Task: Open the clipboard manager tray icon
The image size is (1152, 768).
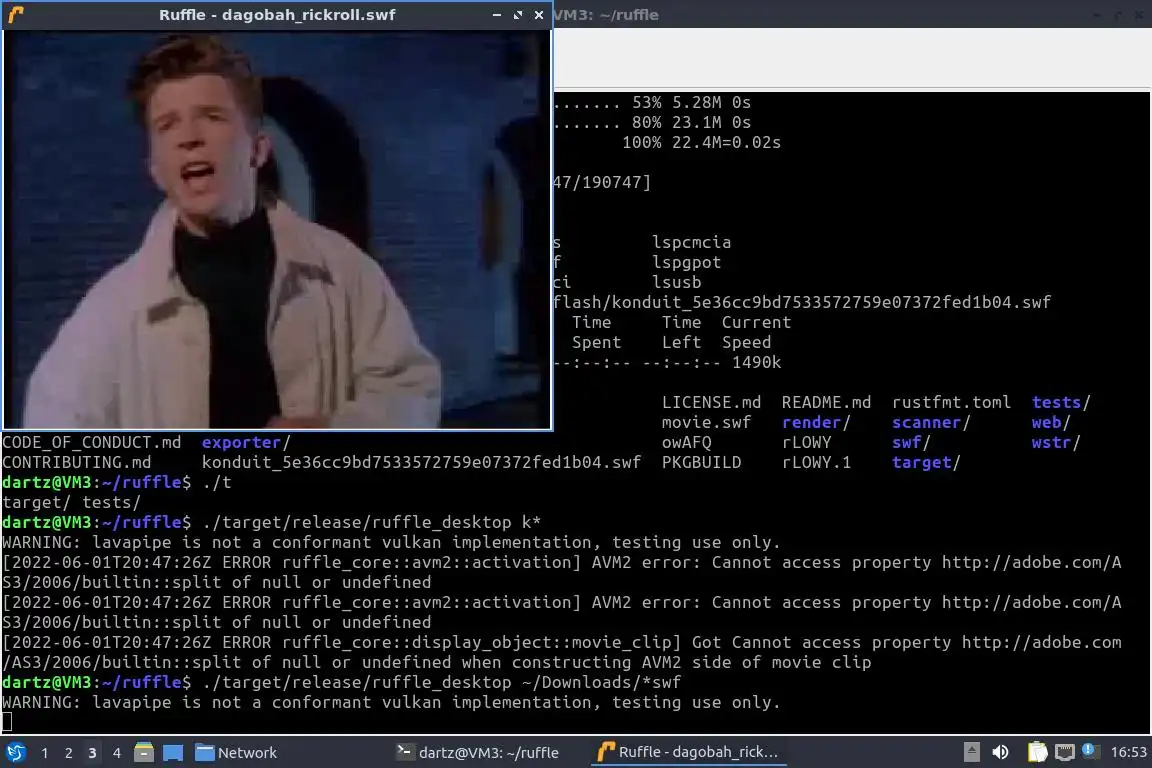Action: point(1037,752)
